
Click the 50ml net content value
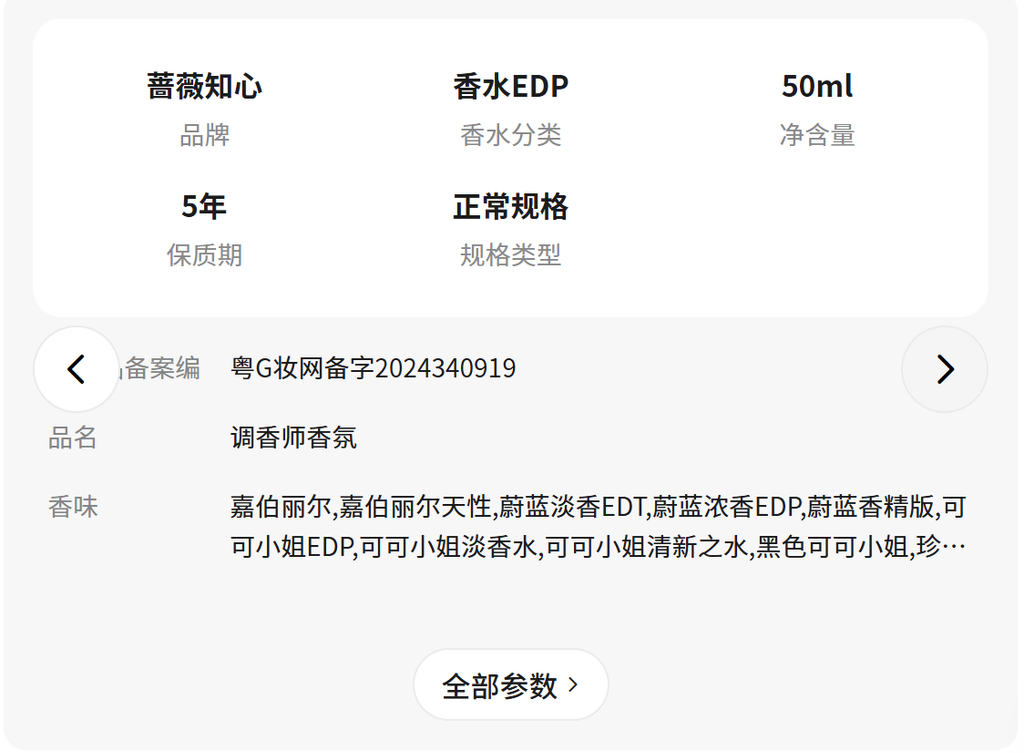[x=817, y=87]
